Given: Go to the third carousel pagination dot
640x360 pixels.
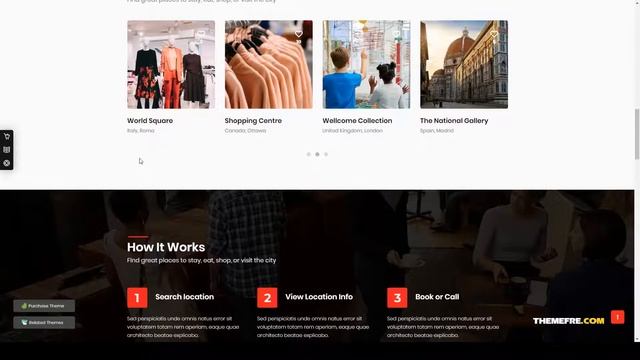Looking at the screenshot, I should coord(326,154).
